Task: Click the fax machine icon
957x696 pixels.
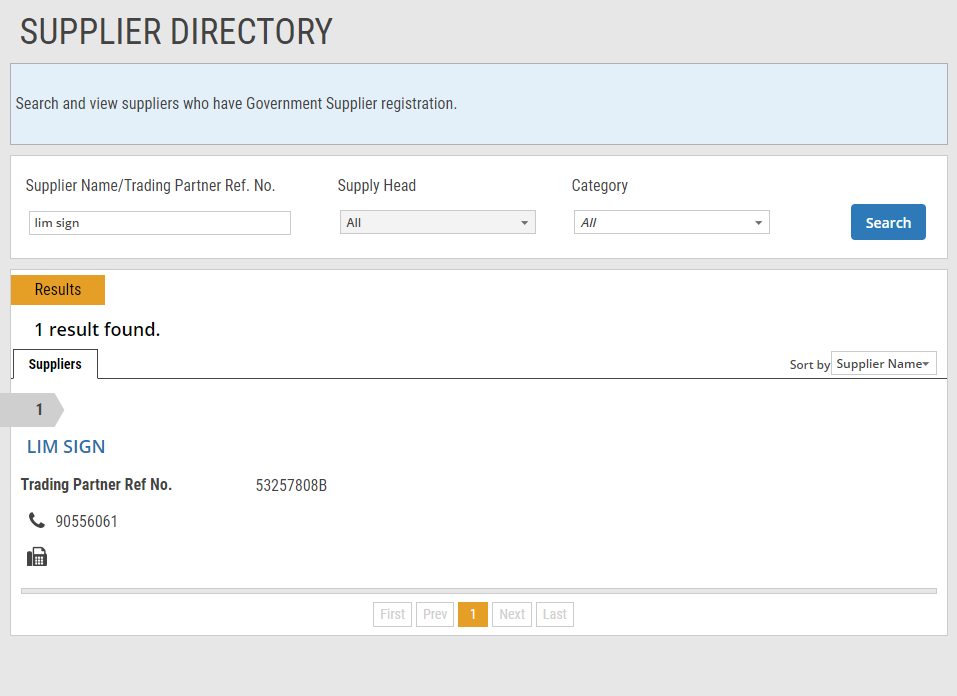Action: click(x=37, y=557)
